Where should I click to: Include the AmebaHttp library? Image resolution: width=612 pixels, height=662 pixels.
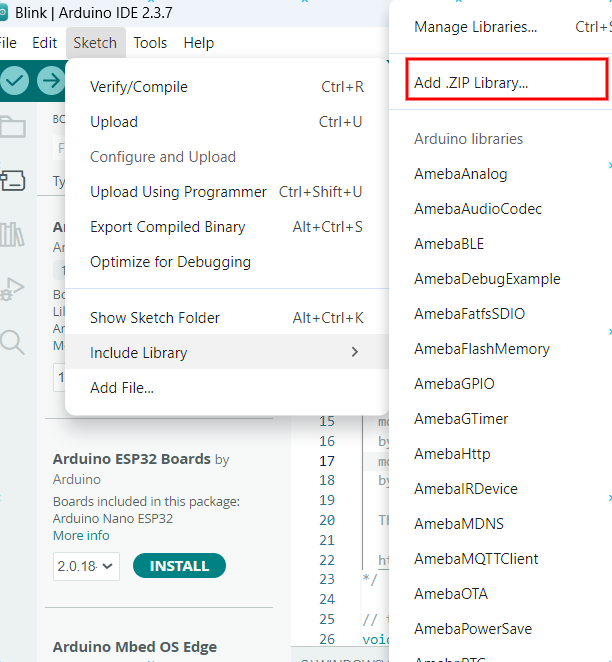[x=501, y=454]
